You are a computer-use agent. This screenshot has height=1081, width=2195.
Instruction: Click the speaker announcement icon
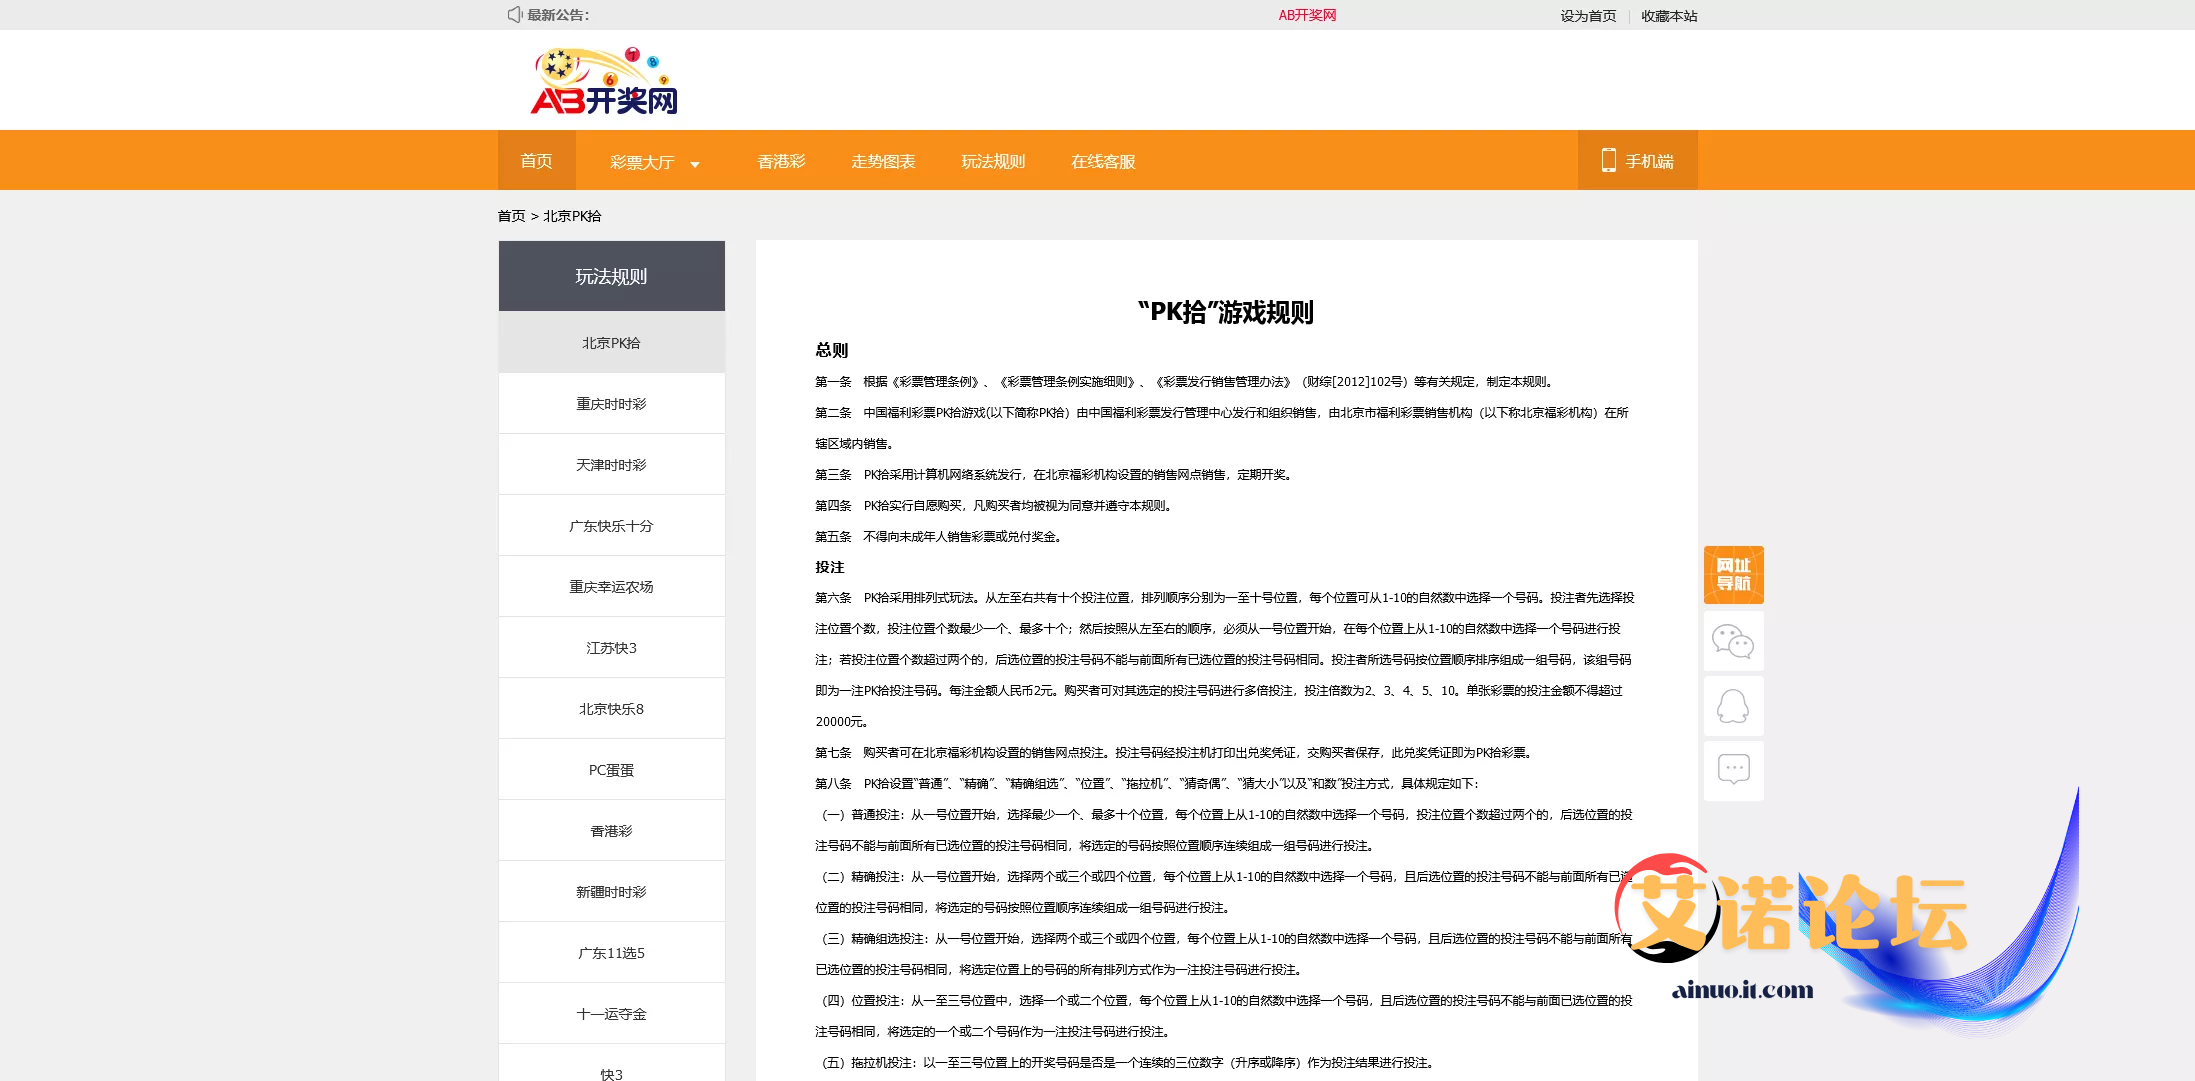tap(514, 15)
